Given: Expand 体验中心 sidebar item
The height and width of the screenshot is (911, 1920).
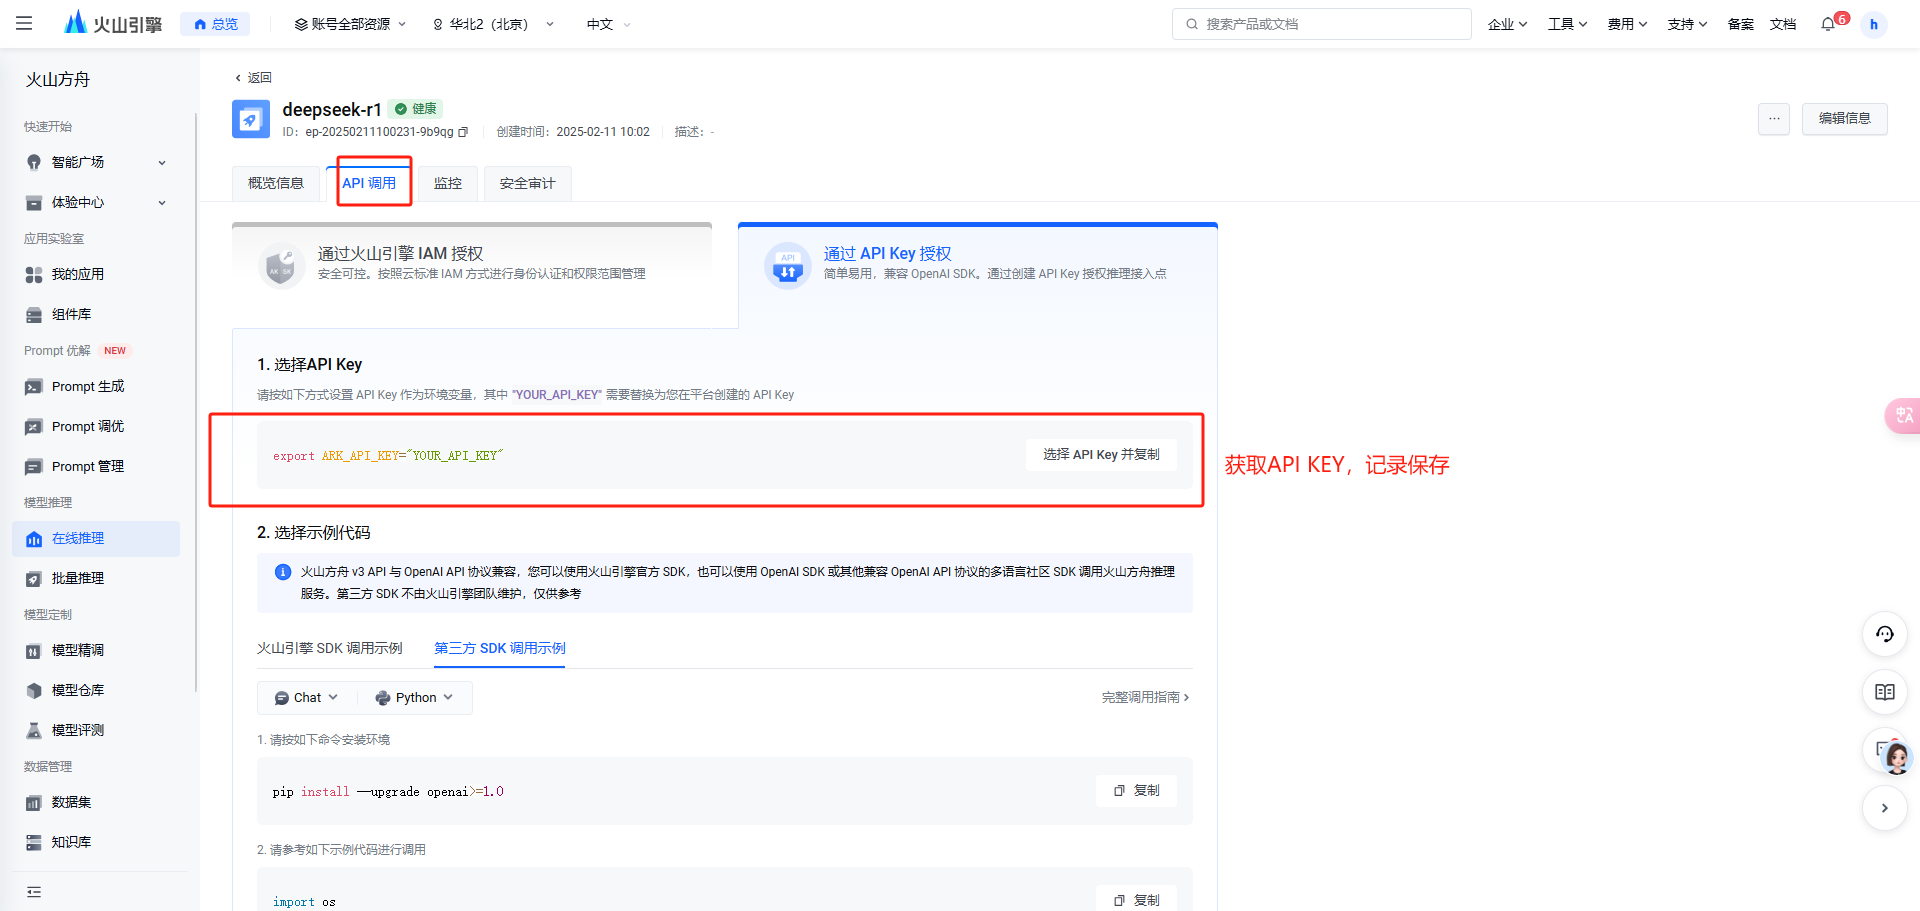Looking at the screenshot, I should pyautogui.click(x=96, y=202).
